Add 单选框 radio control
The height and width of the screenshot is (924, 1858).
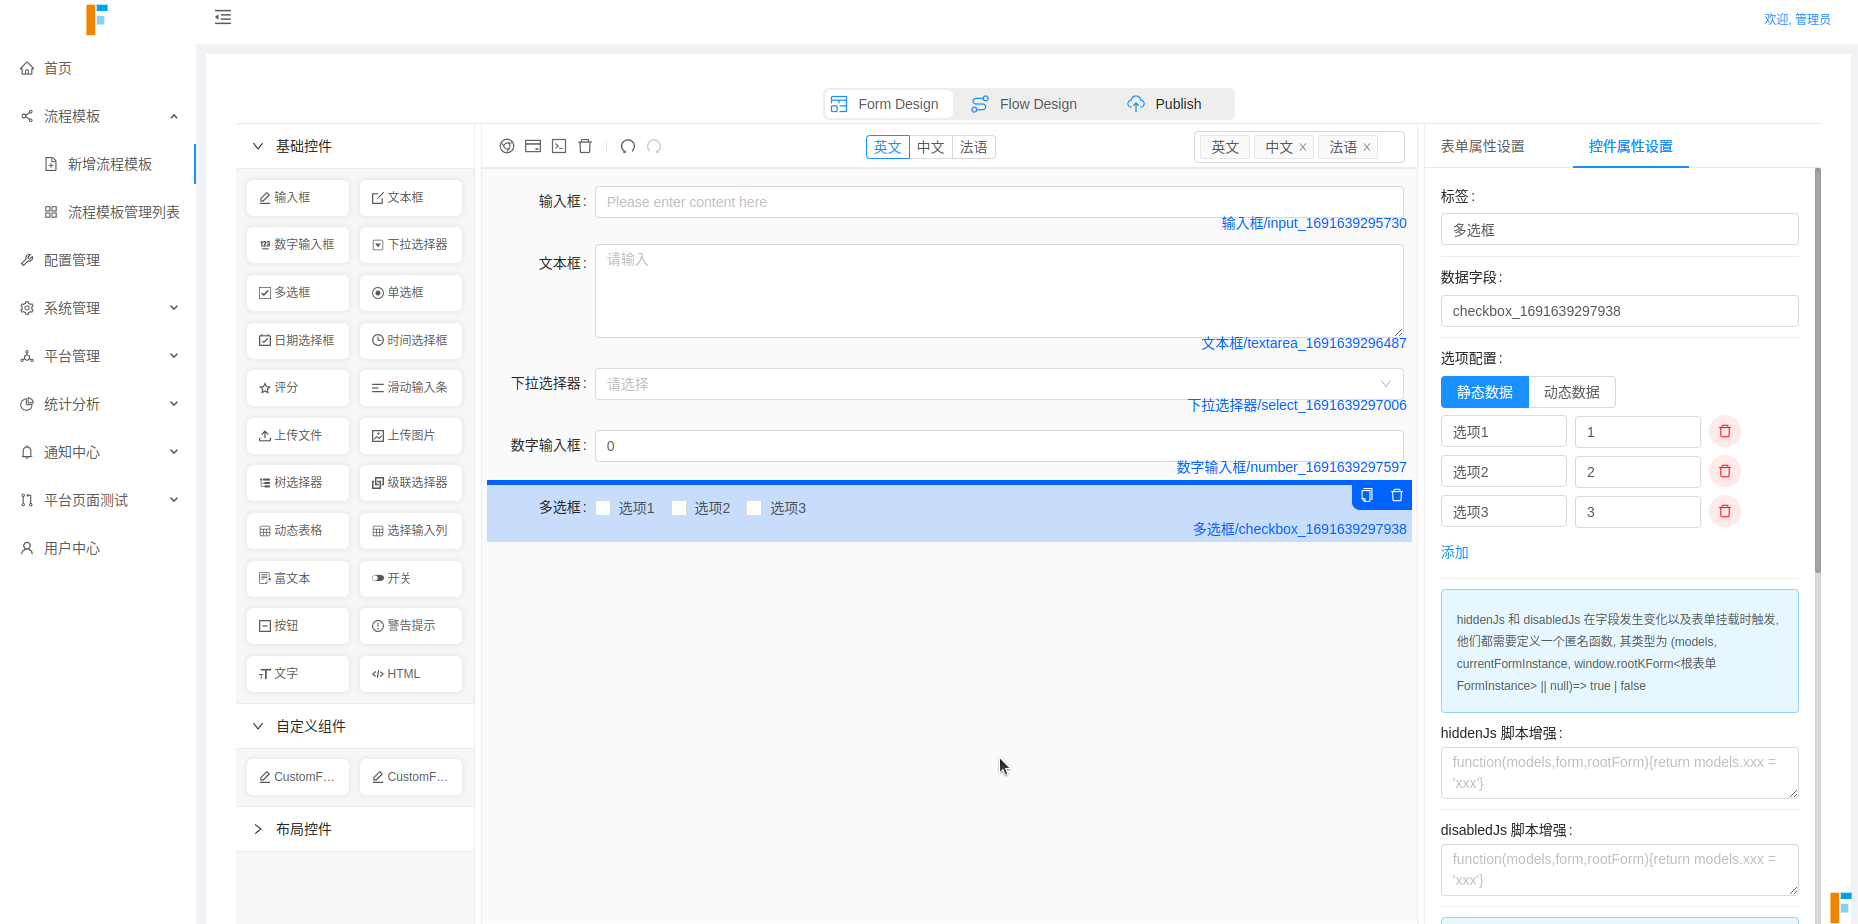[x=411, y=293]
